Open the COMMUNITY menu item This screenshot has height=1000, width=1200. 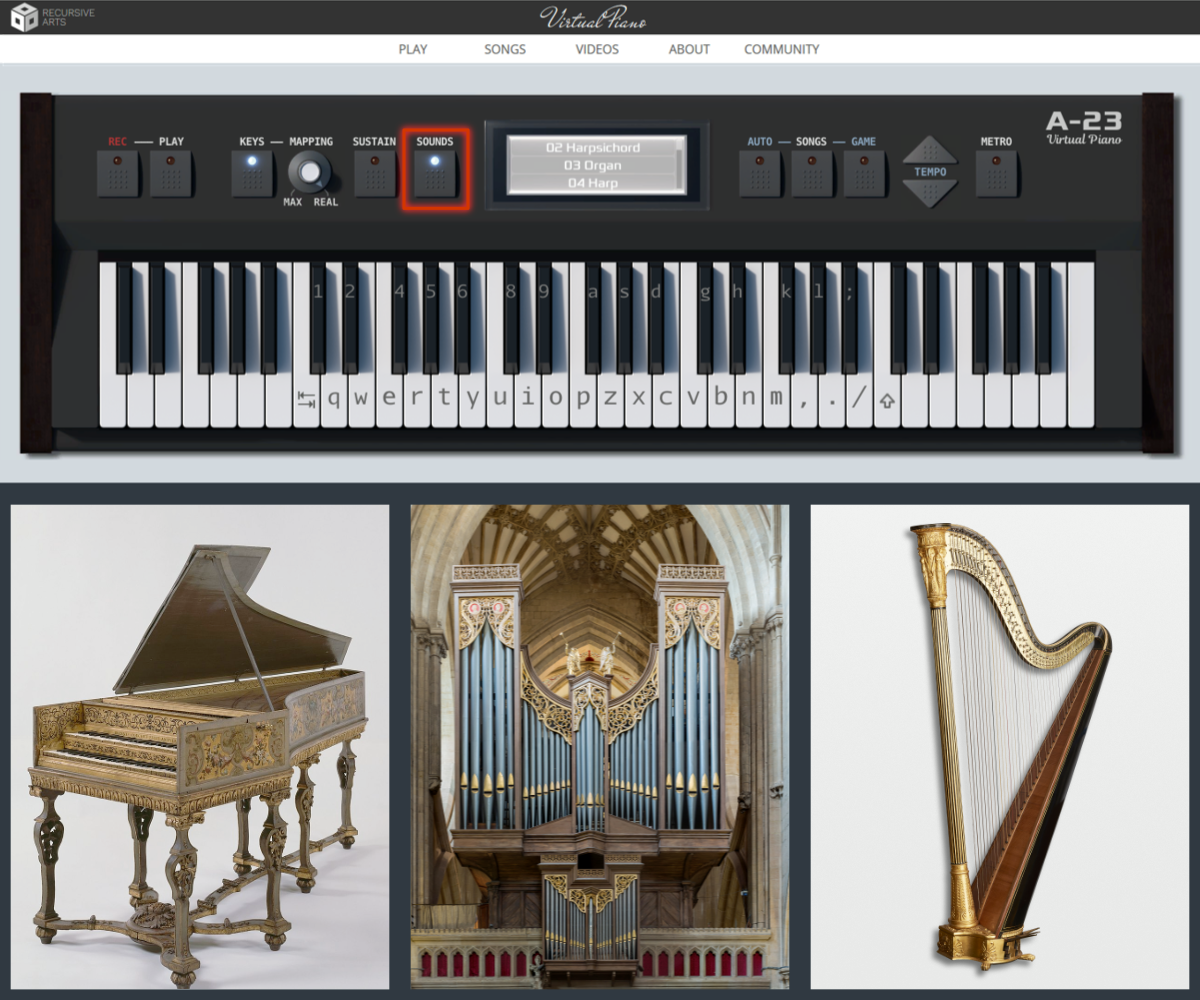782,49
